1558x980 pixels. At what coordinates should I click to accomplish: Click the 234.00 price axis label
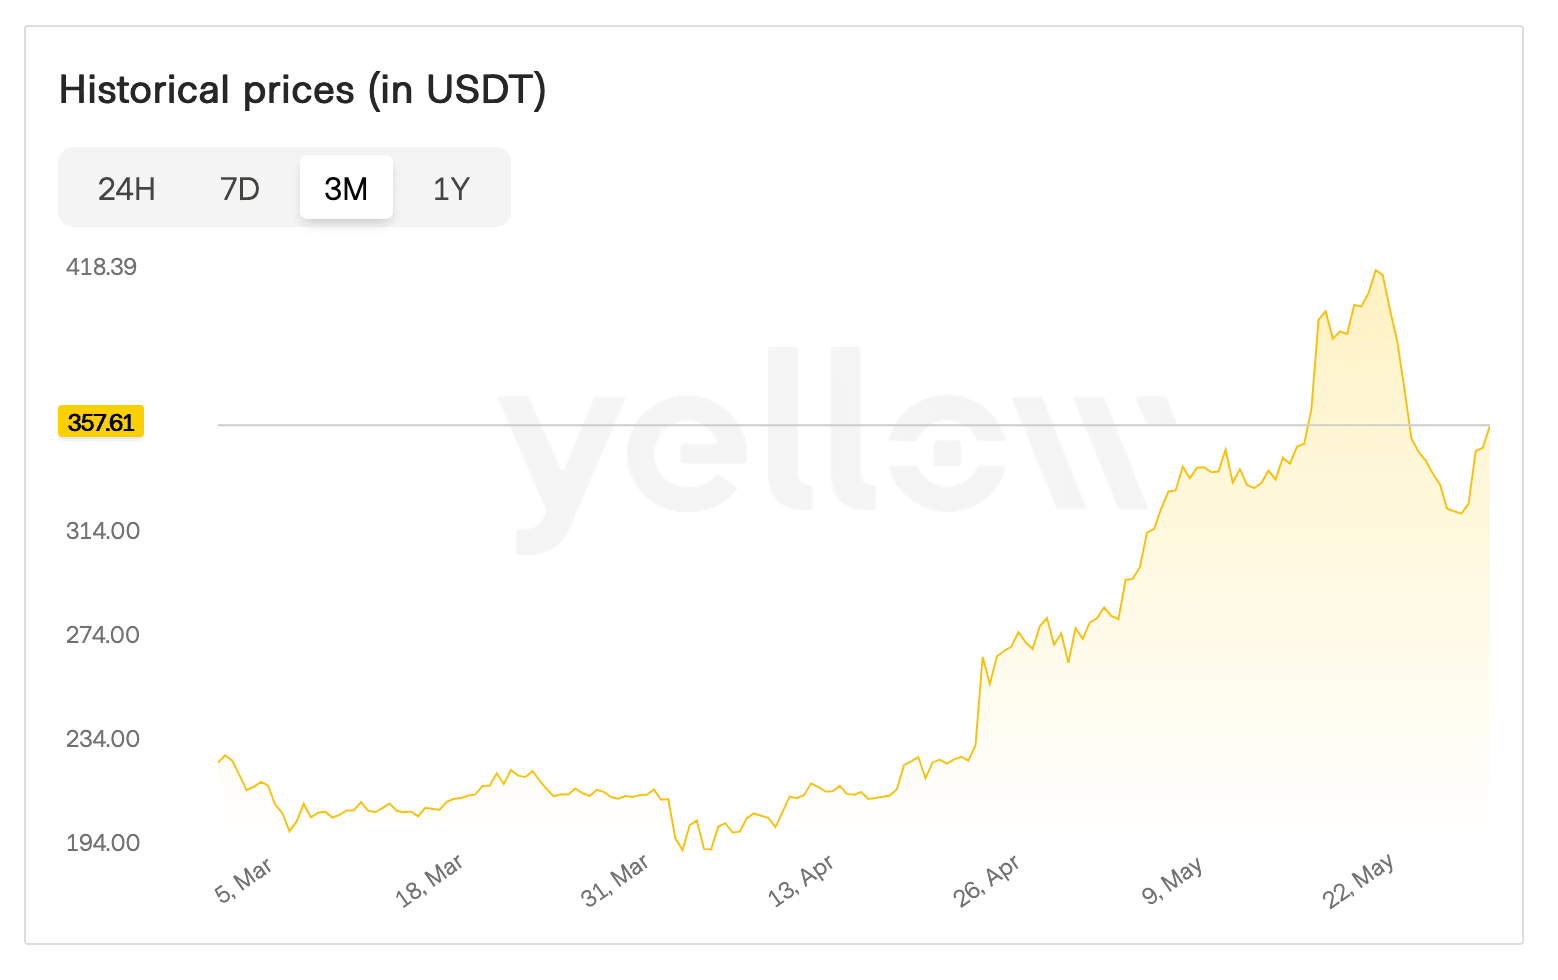(x=101, y=739)
